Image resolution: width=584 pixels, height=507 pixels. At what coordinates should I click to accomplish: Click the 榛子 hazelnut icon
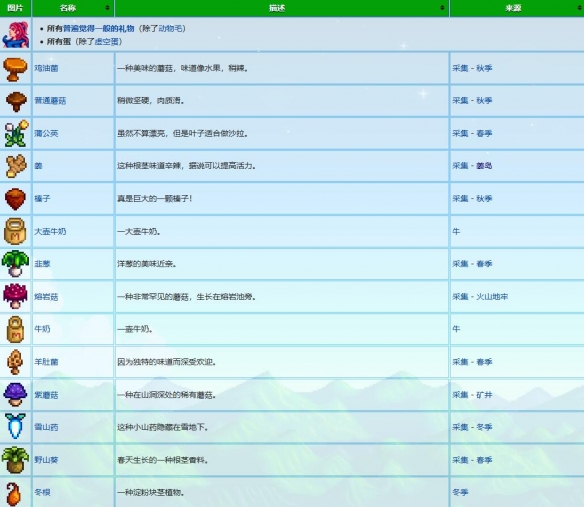(x=15, y=199)
